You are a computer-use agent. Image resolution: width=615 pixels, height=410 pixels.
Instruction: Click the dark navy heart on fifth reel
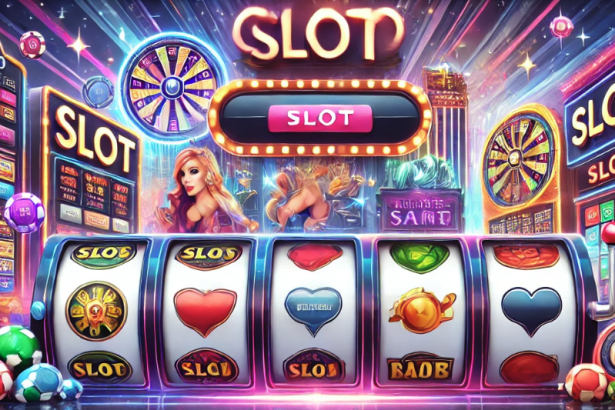coord(531,311)
